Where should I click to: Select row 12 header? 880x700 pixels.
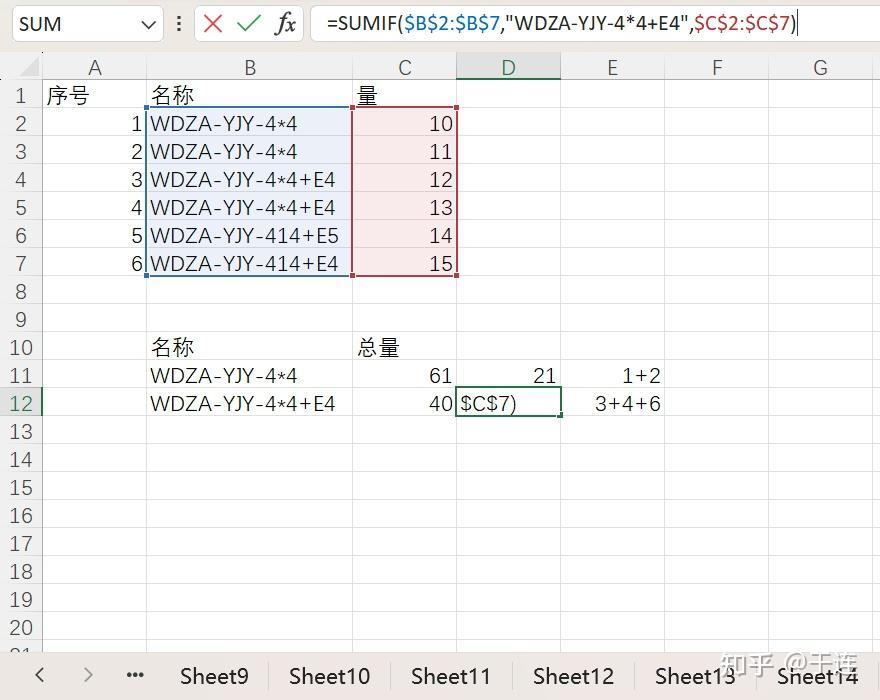coord(21,402)
